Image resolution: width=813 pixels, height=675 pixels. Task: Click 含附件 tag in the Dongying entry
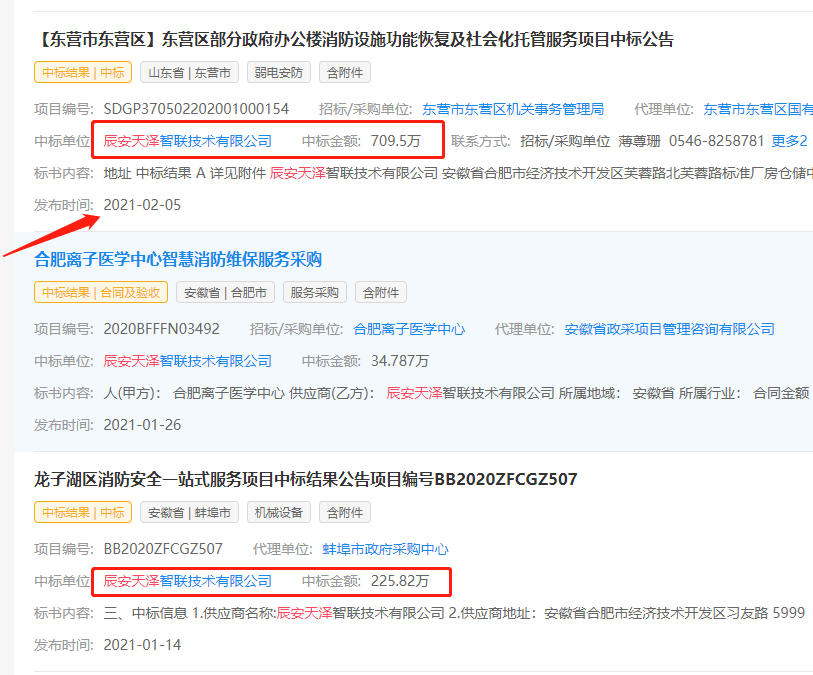(x=345, y=73)
